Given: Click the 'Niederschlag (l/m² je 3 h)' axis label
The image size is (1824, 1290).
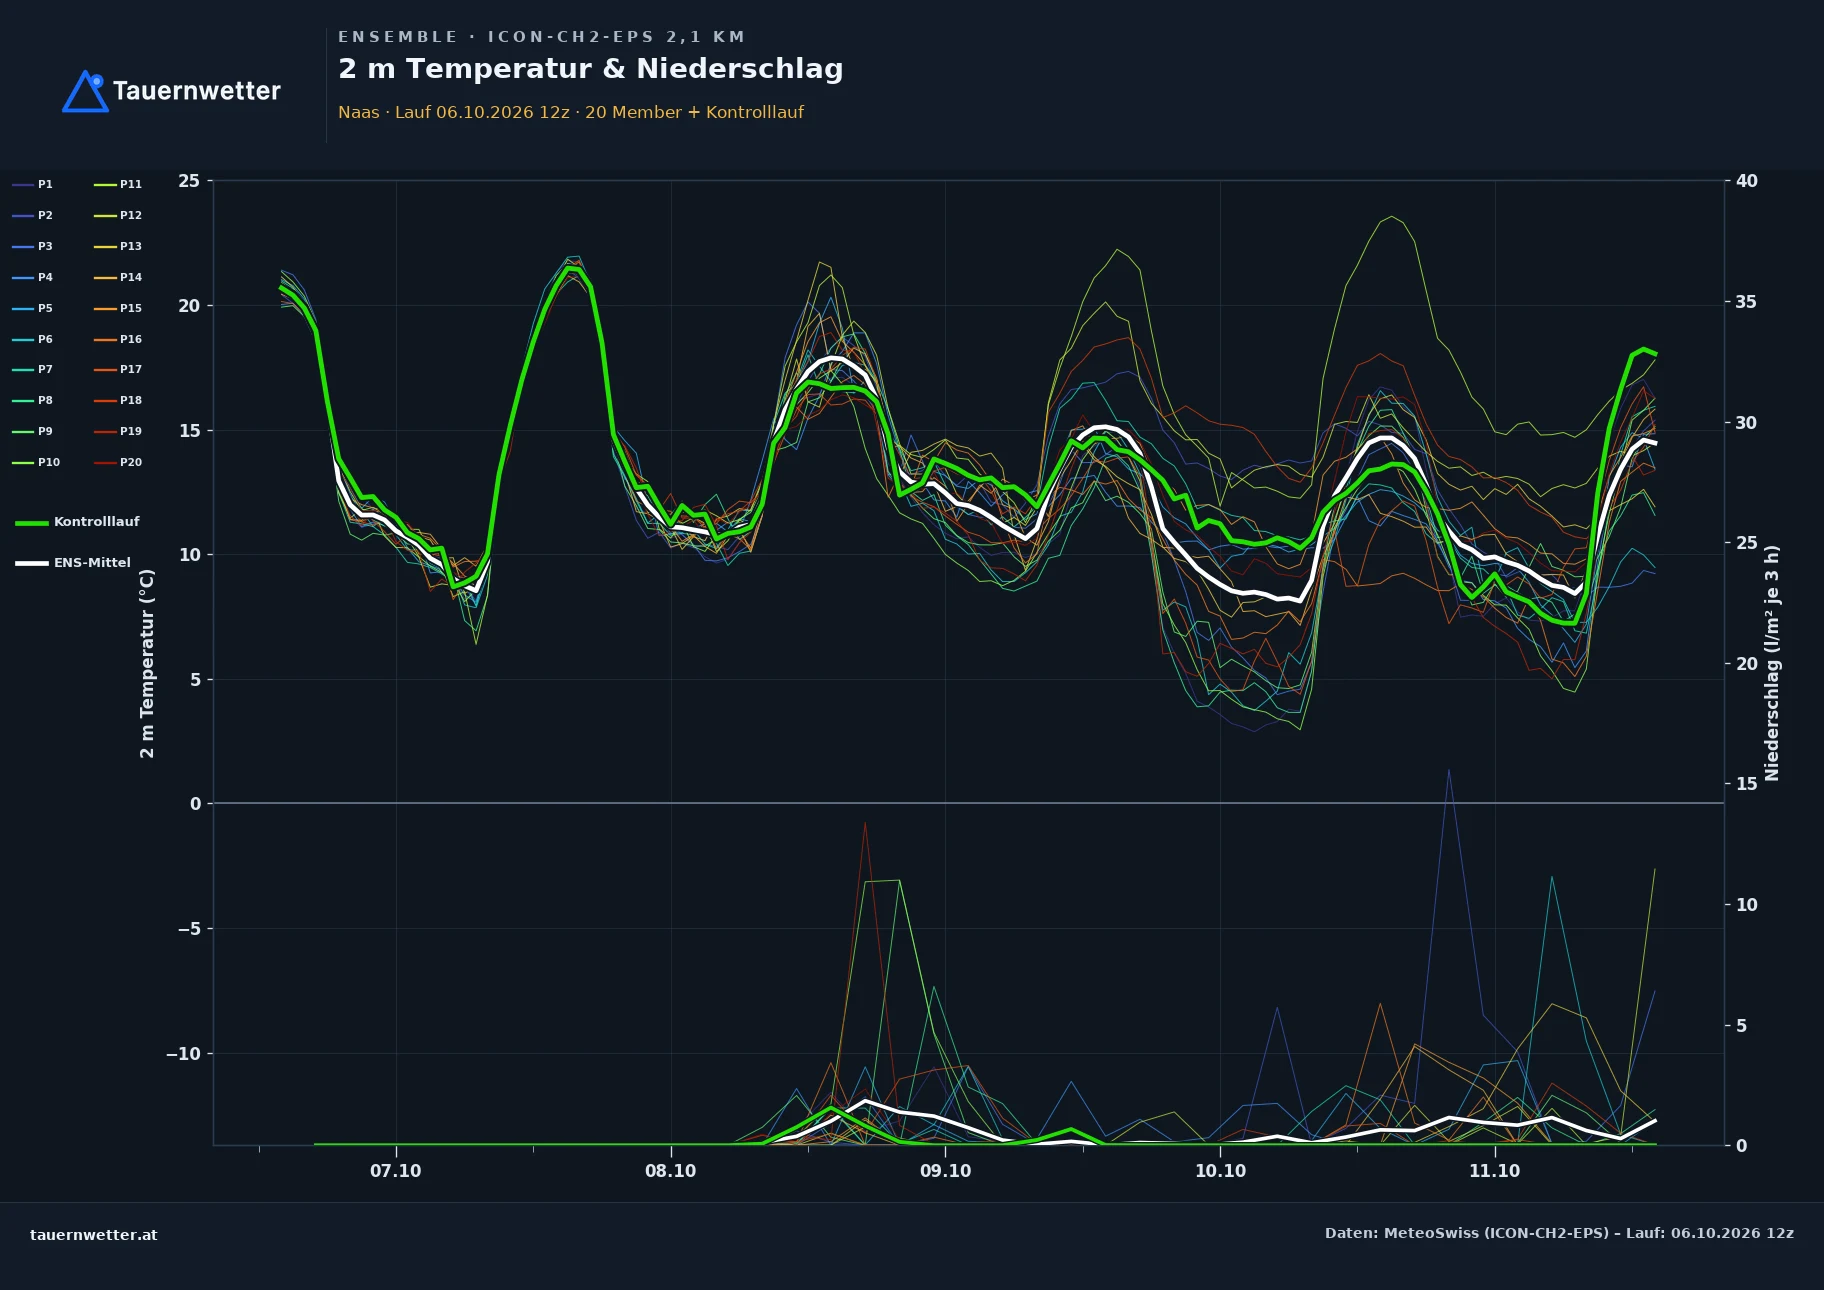Looking at the screenshot, I should coord(1772,663).
